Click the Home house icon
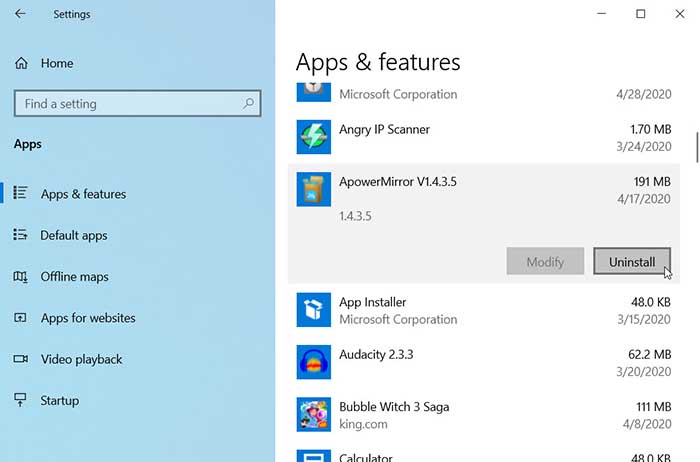The image size is (700, 462). pyautogui.click(x=21, y=63)
